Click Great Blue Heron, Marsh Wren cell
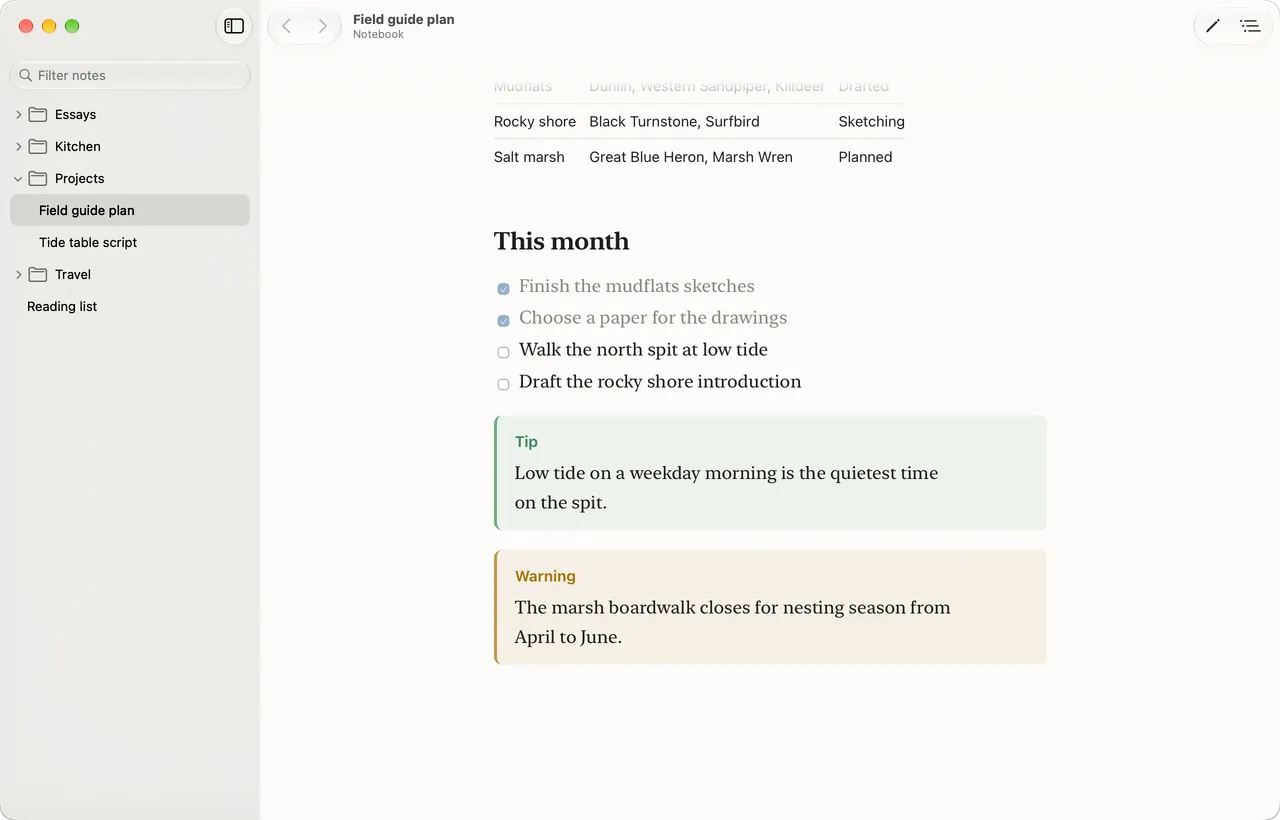The width and height of the screenshot is (1280, 820). click(691, 157)
